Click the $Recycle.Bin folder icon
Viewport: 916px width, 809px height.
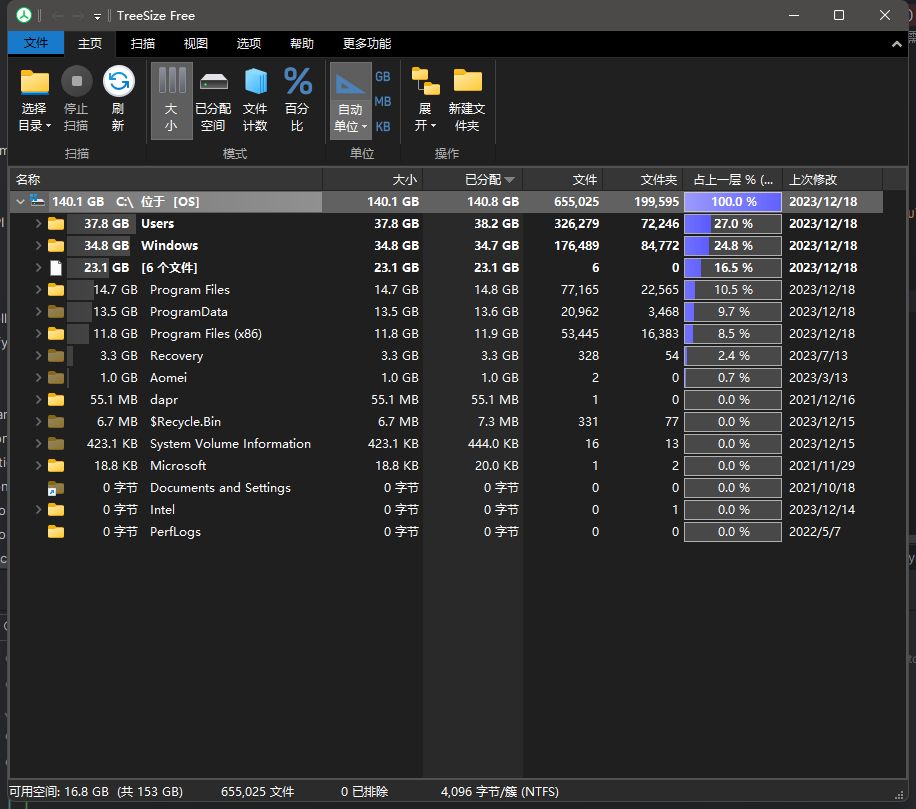(56, 422)
